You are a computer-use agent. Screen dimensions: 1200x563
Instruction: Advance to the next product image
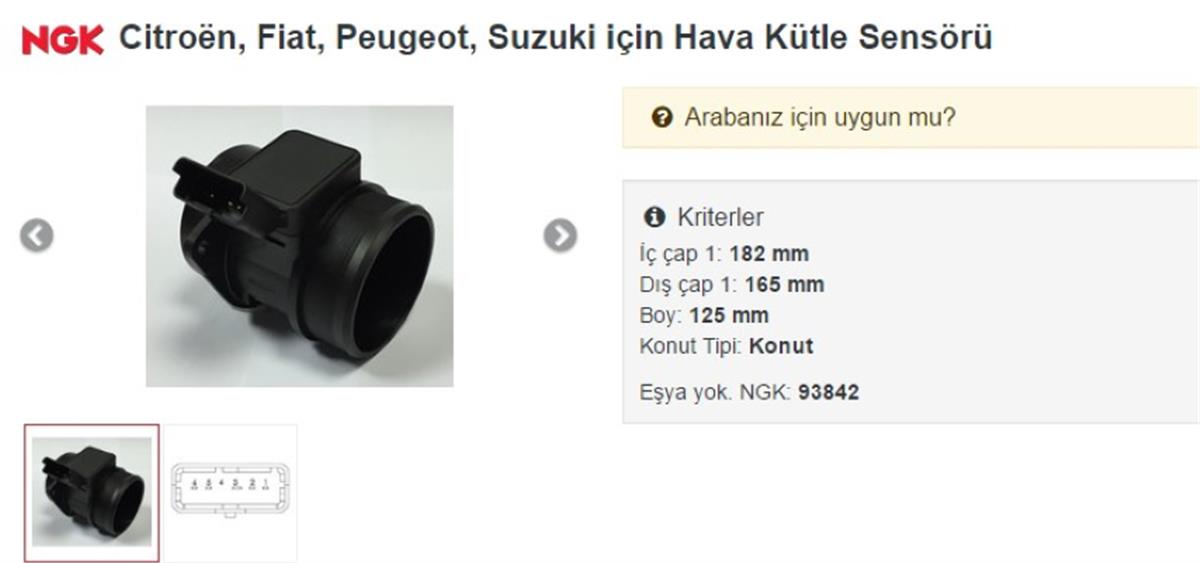[560, 235]
